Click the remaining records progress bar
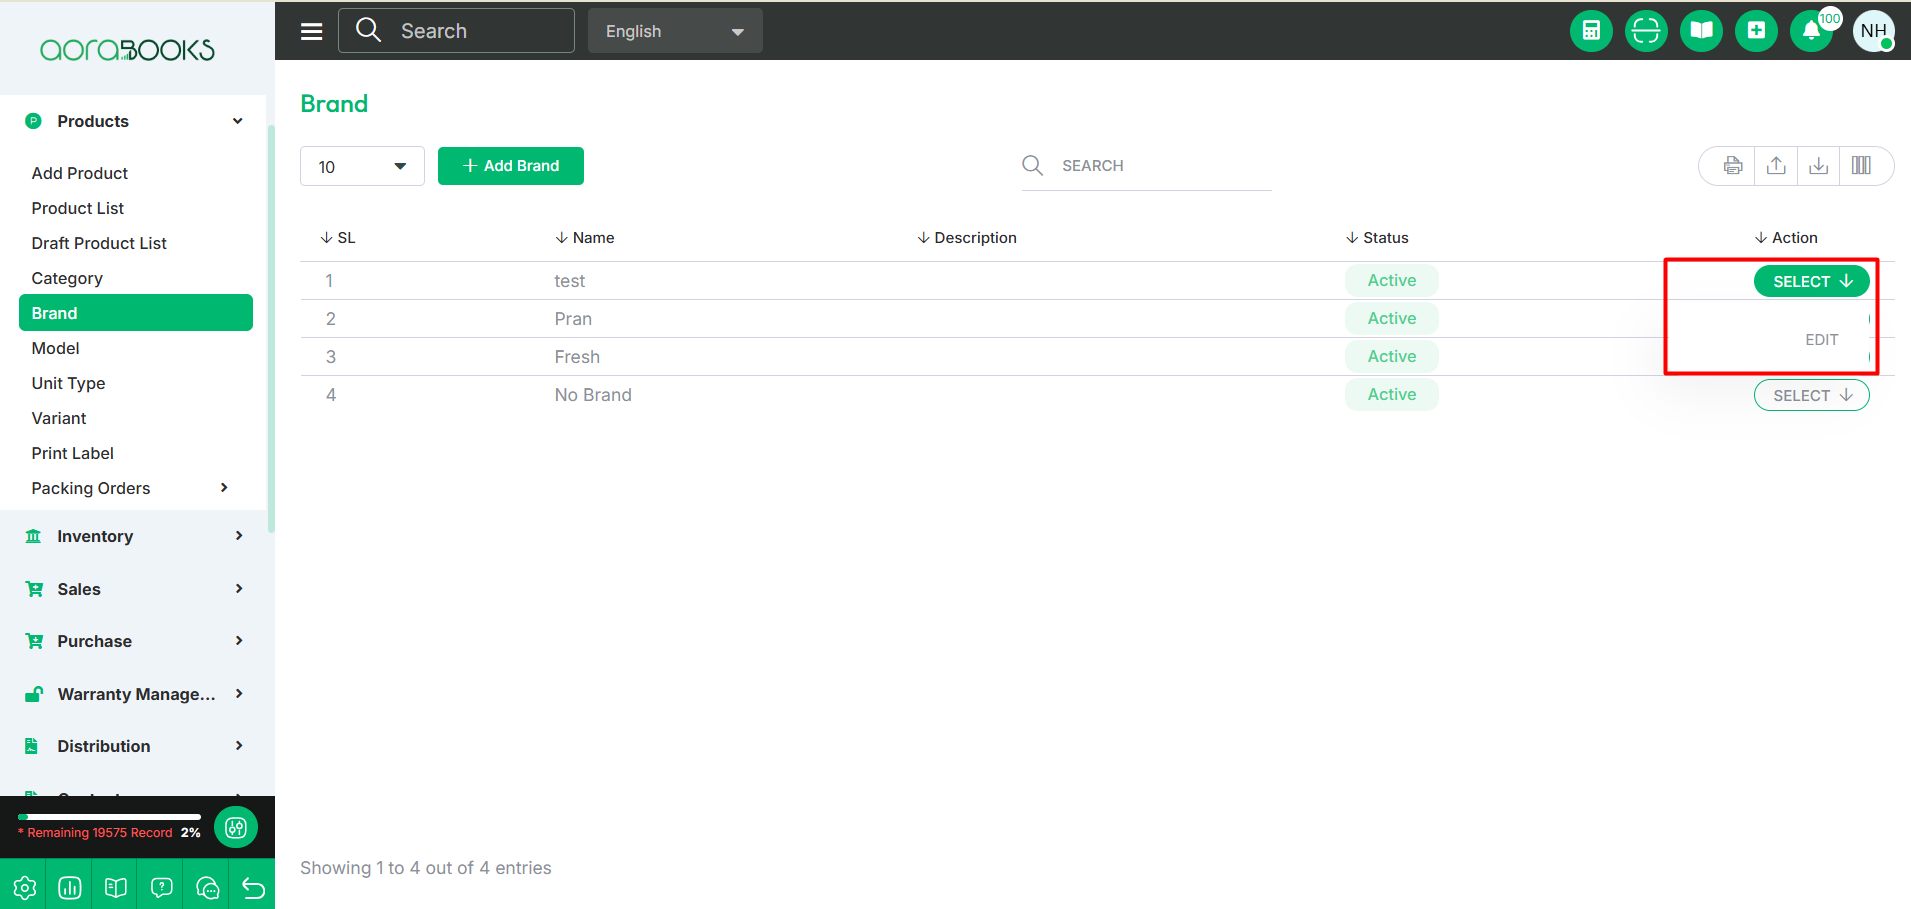Image resolution: width=1911 pixels, height=909 pixels. [109, 817]
